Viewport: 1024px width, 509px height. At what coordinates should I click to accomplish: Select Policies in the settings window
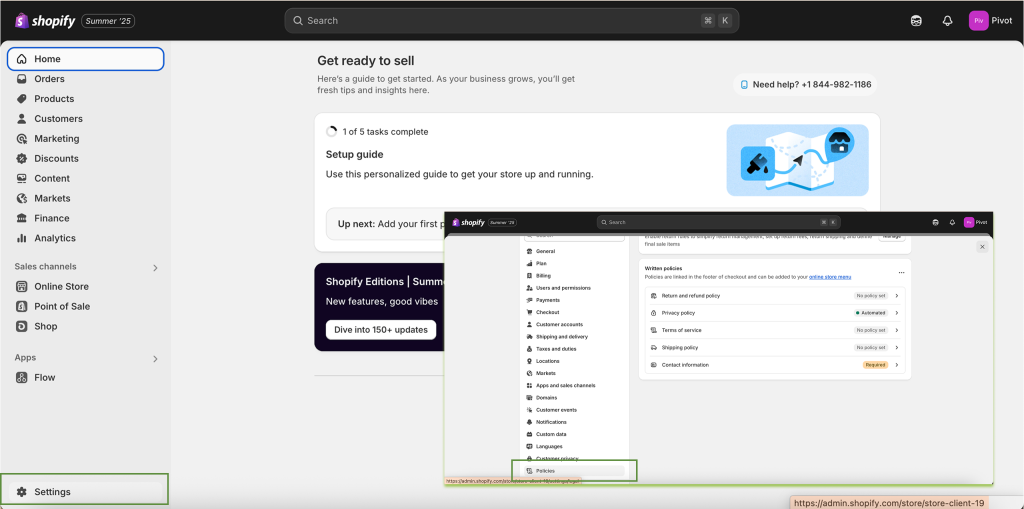(573, 471)
